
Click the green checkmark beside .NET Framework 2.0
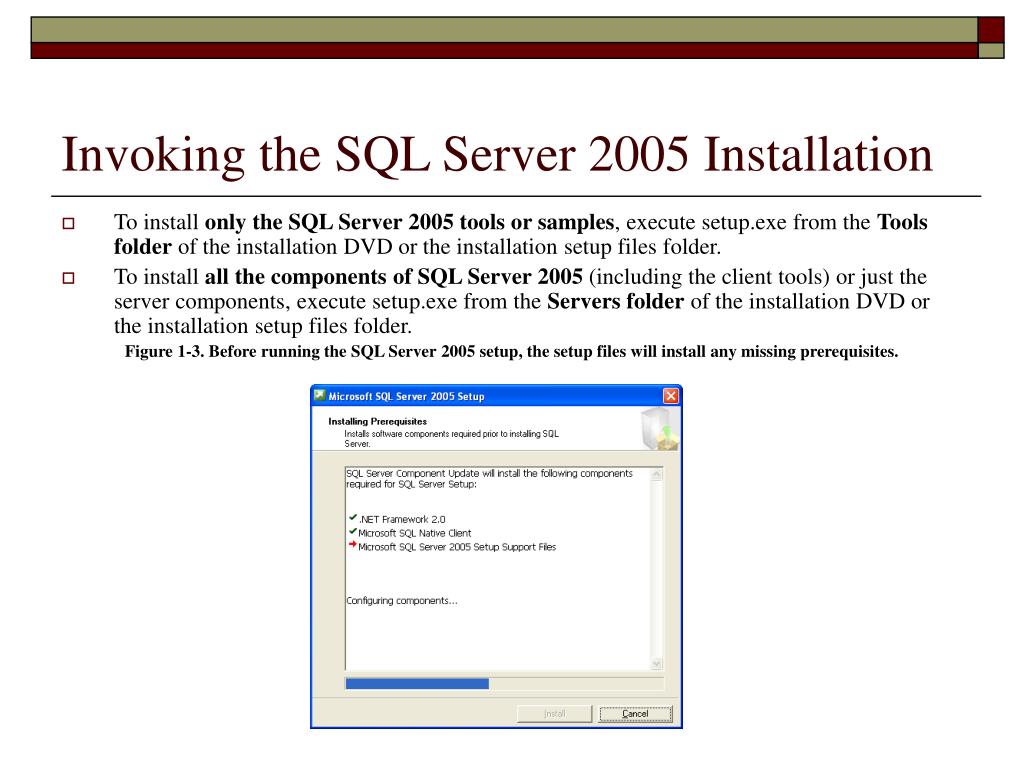tap(353, 517)
